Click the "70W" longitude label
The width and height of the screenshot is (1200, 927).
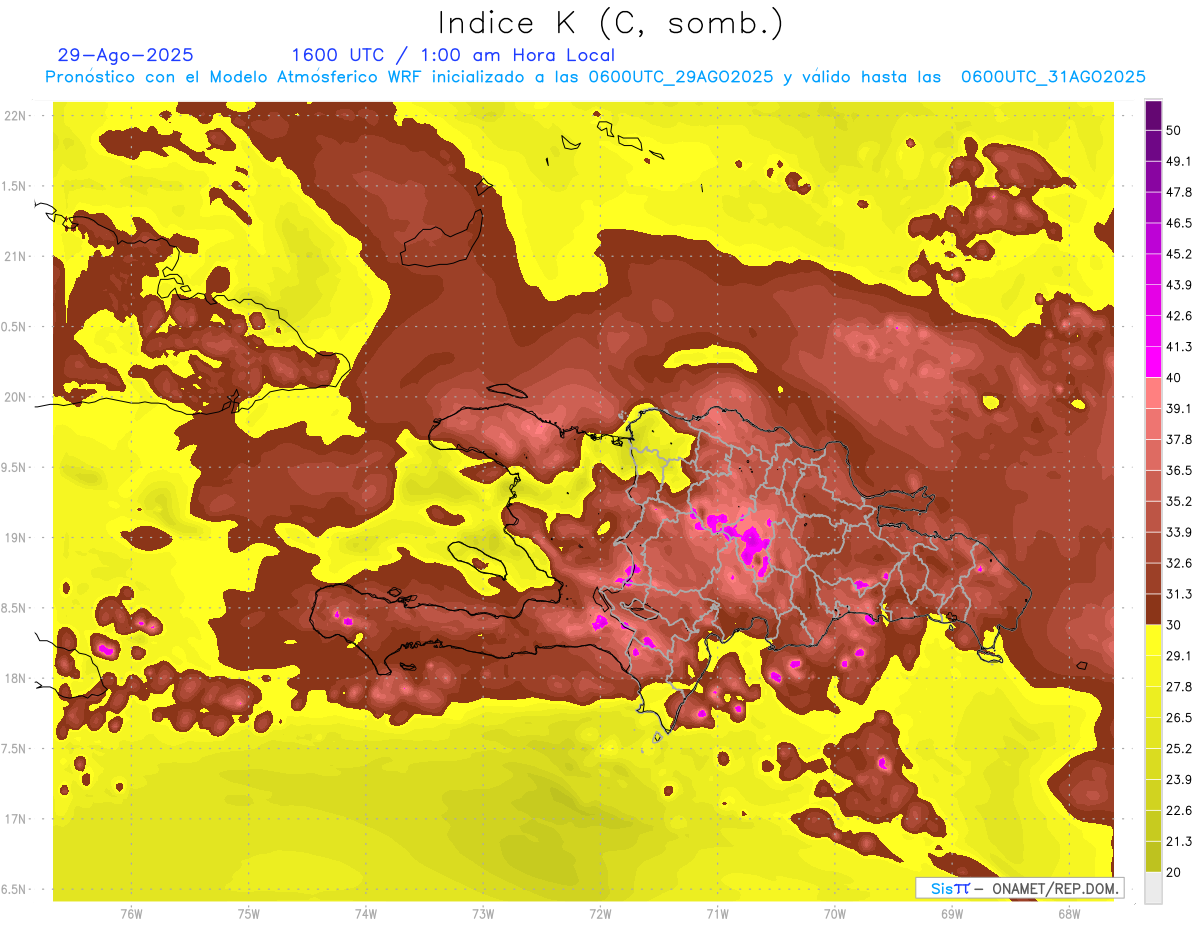(x=835, y=914)
